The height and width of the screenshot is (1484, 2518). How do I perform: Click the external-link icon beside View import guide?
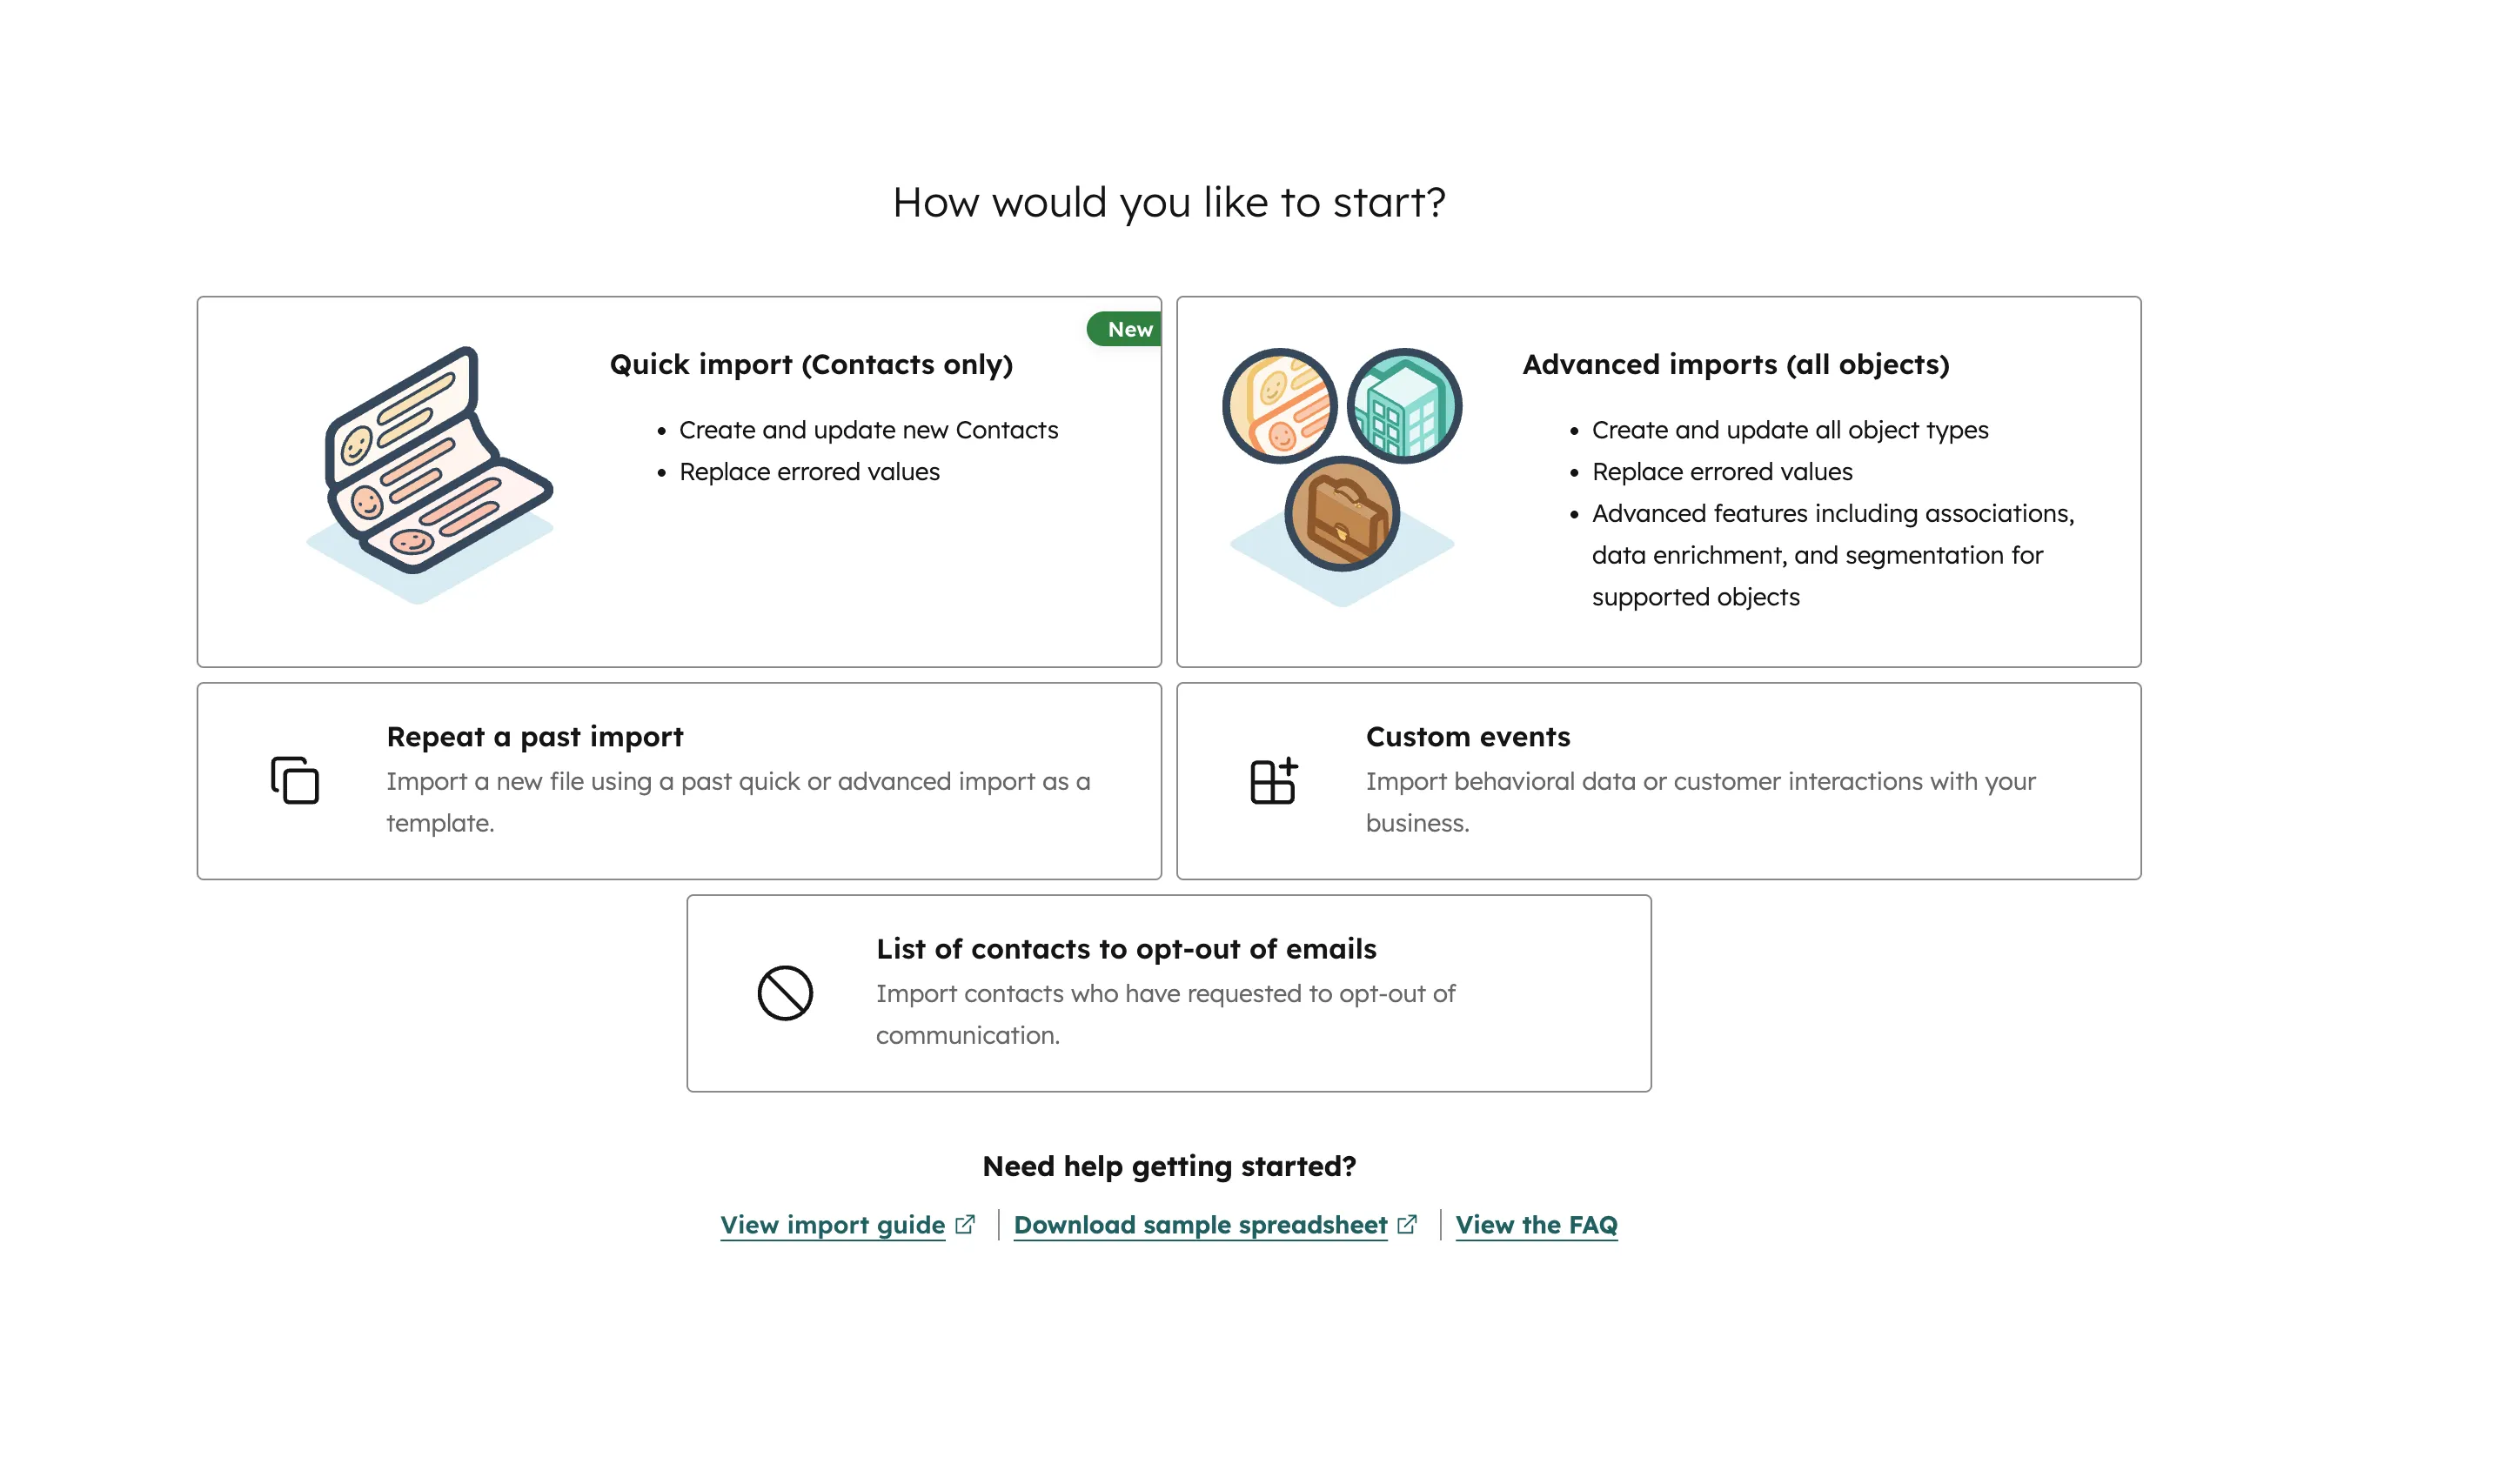[965, 1222]
